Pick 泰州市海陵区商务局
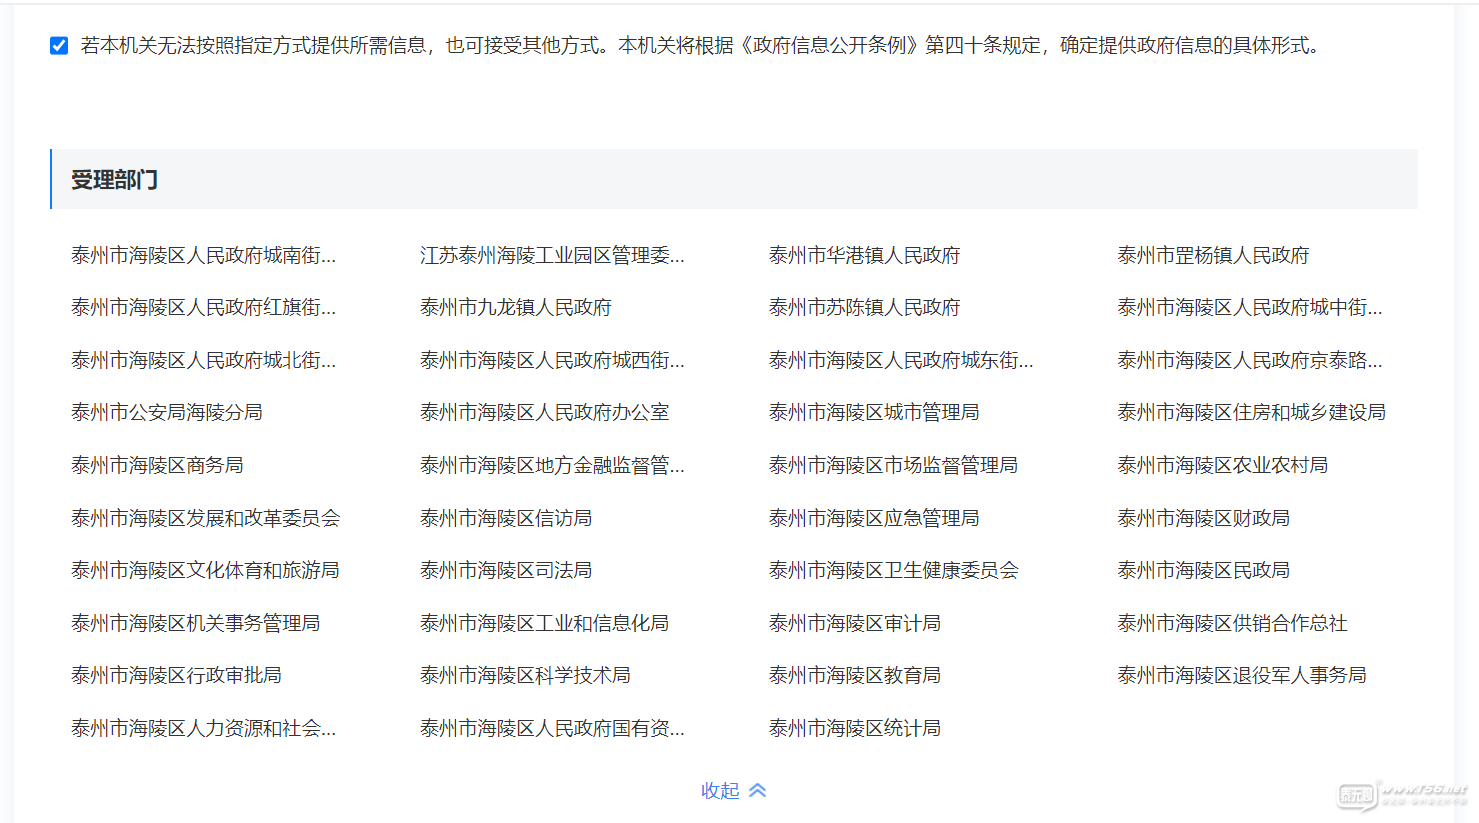The image size is (1479, 823). (x=157, y=466)
